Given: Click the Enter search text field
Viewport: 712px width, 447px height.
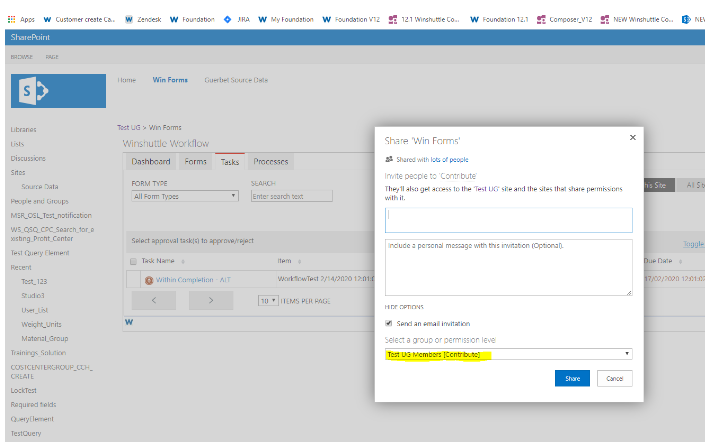Looking at the screenshot, I should [x=292, y=196].
